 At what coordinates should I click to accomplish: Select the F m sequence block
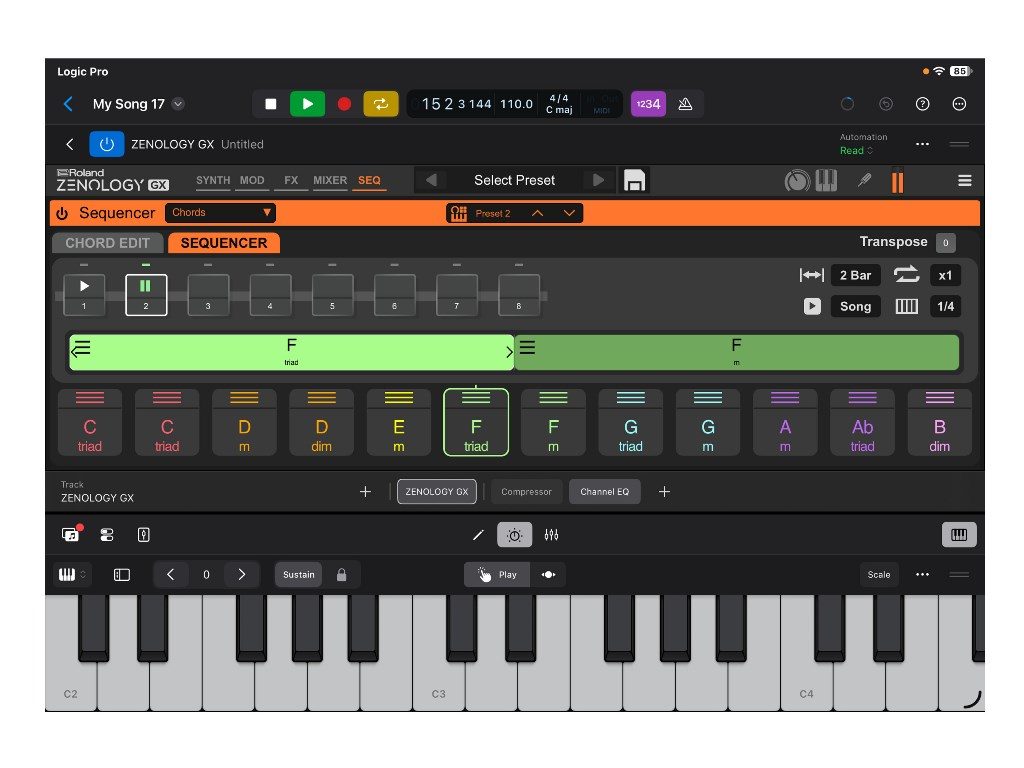tap(737, 353)
